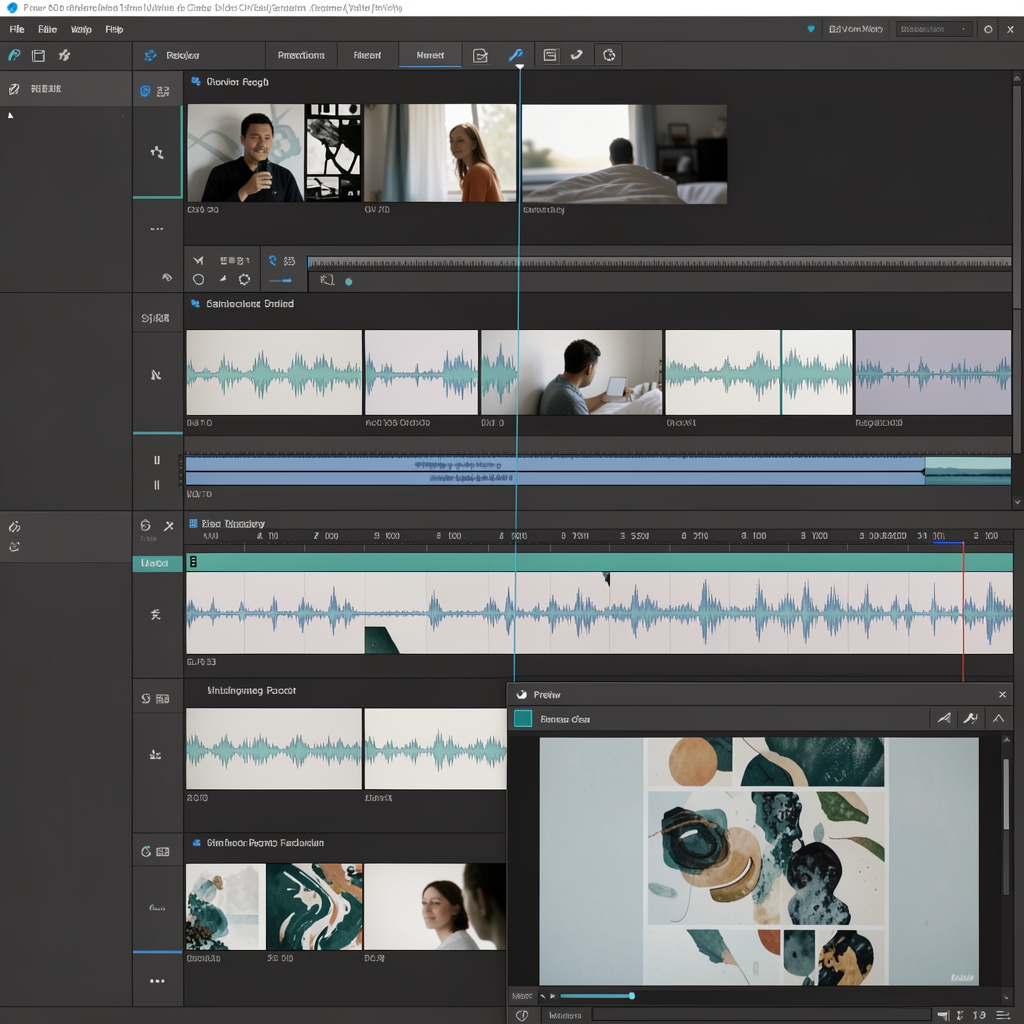The image size is (1024, 1024).
Task: Click the lightning bolt icon at the top left
Action: point(64,56)
